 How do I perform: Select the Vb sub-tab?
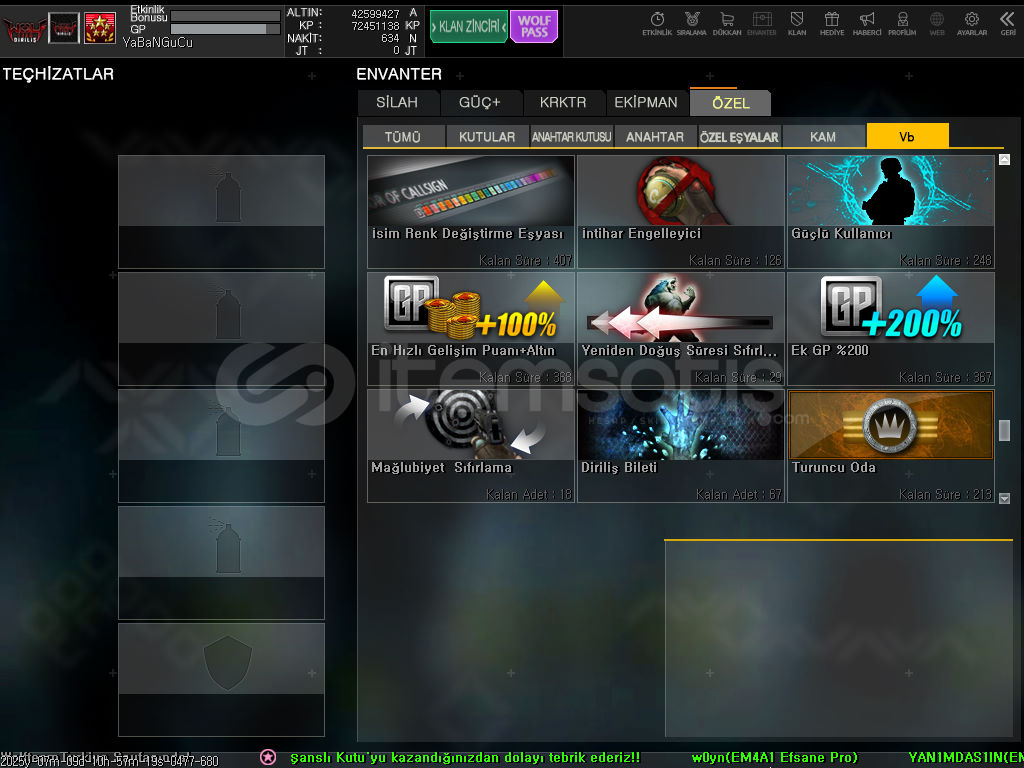[x=907, y=136]
